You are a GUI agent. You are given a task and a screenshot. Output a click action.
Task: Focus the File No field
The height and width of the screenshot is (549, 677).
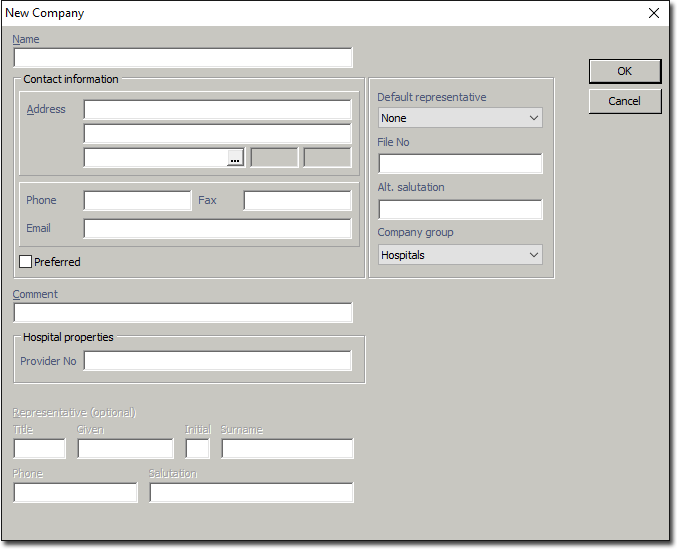(x=460, y=164)
